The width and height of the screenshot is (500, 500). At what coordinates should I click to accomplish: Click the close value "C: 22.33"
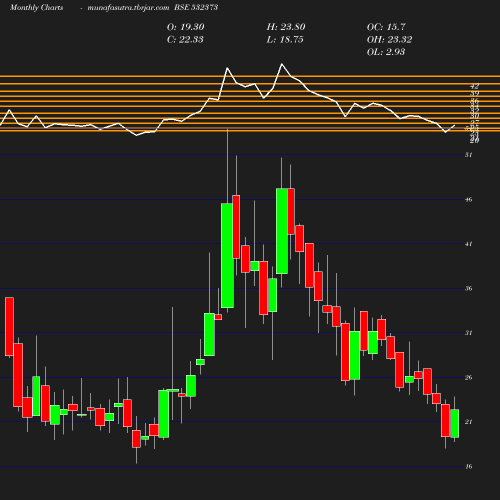tap(185, 39)
